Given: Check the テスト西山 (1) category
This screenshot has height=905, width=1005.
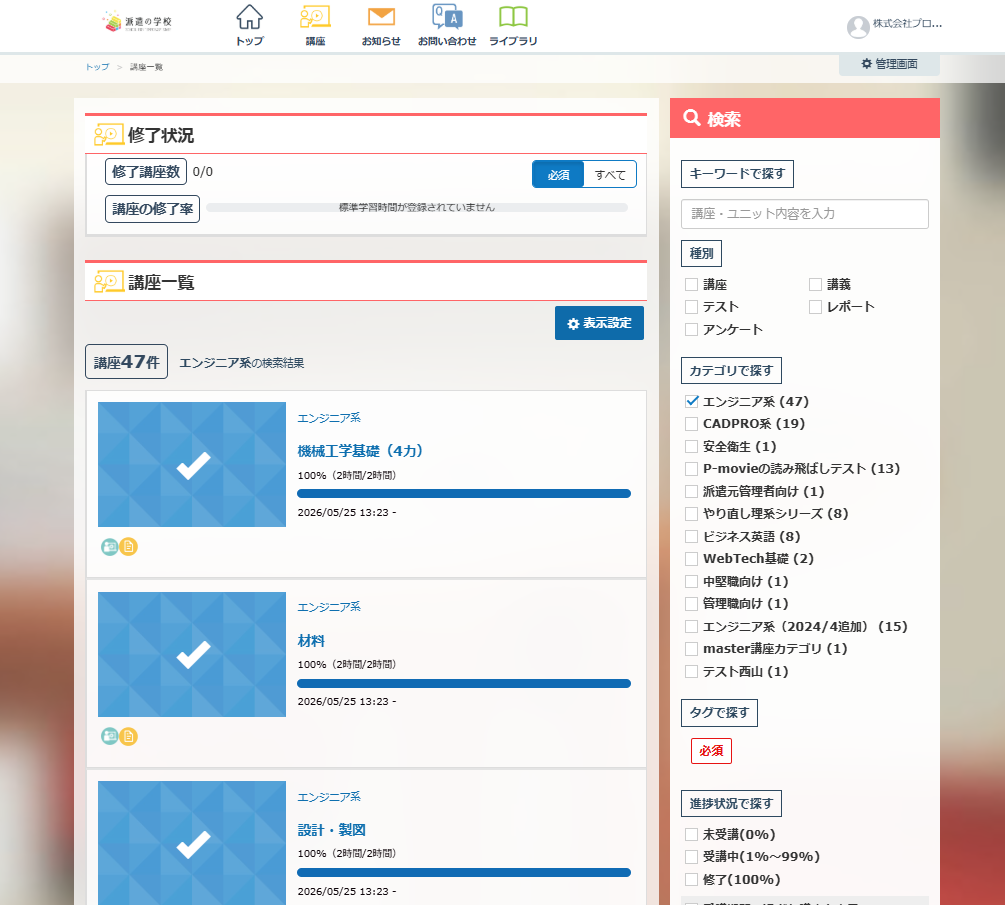Looking at the screenshot, I should [x=691, y=672].
